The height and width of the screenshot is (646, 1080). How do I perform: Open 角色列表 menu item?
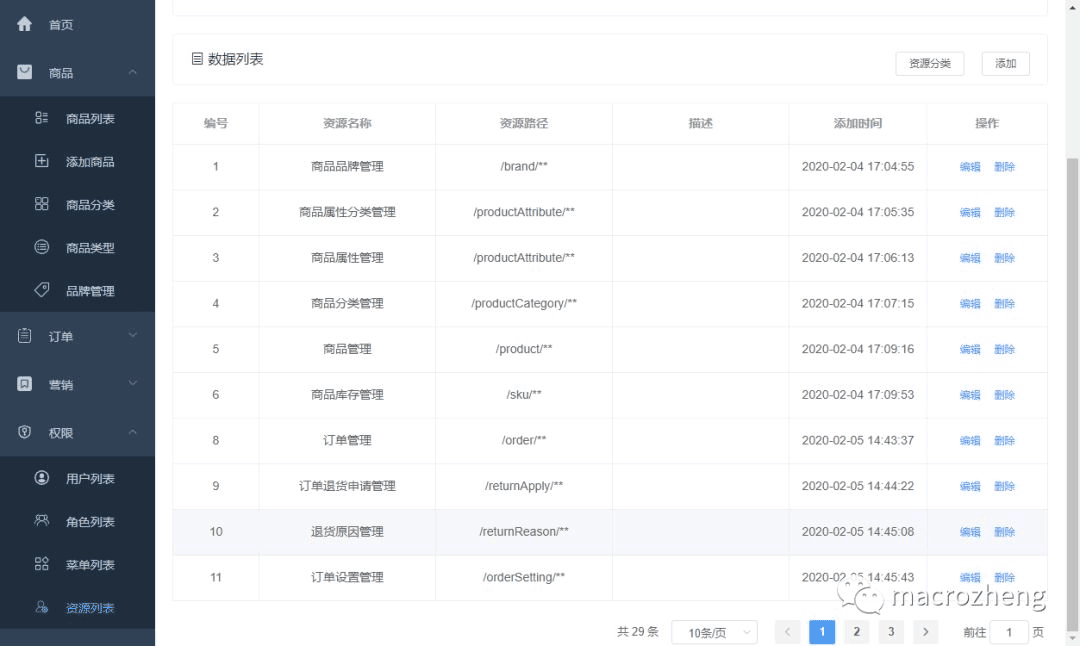click(77, 521)
